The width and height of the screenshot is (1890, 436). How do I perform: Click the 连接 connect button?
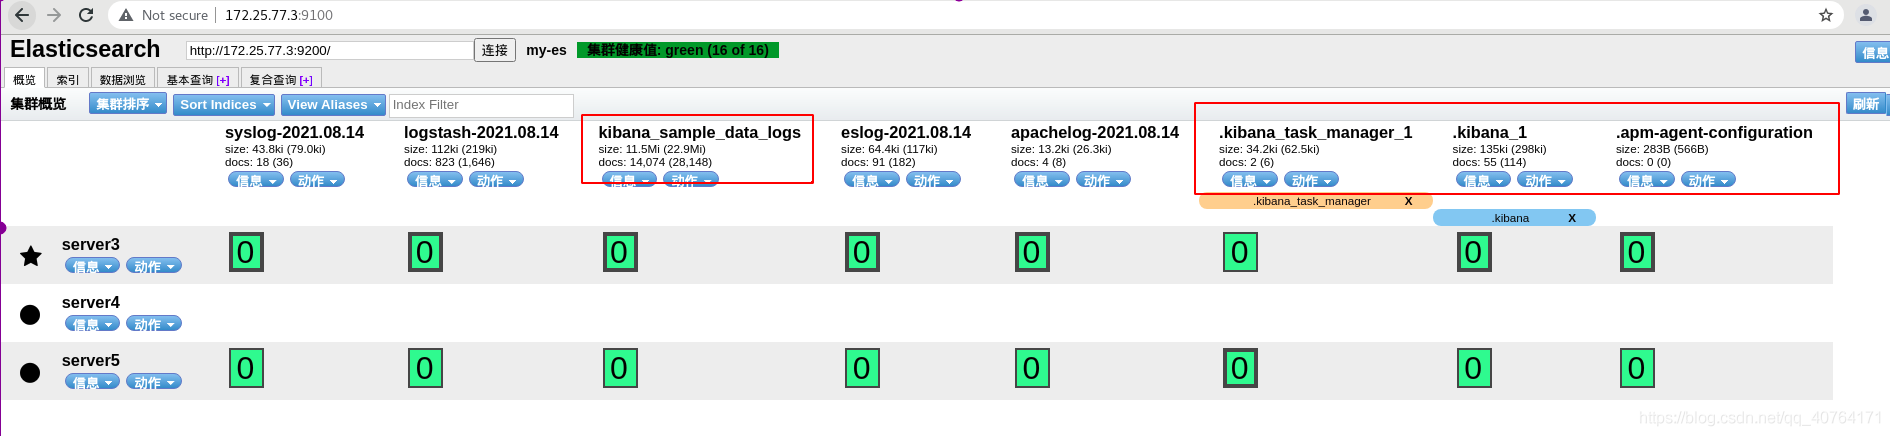(x=495, y=50)
